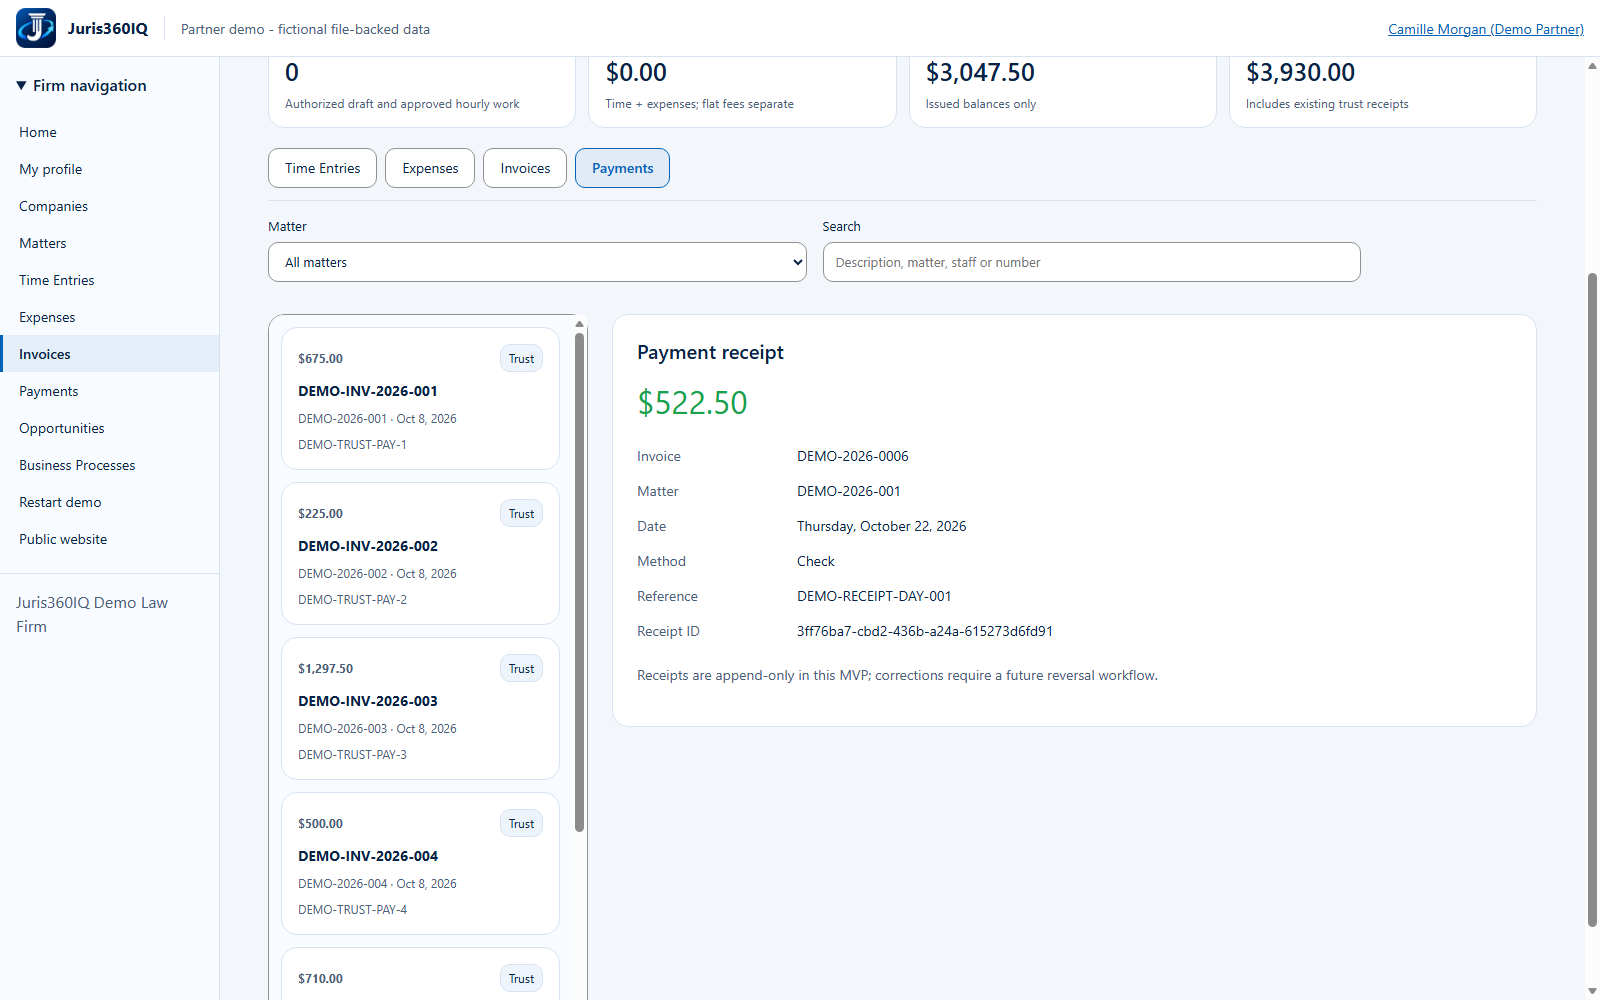Switch to the Expenses tab
The width and height of the screenshot is (1600, 1000).
(x=430, y=168)
